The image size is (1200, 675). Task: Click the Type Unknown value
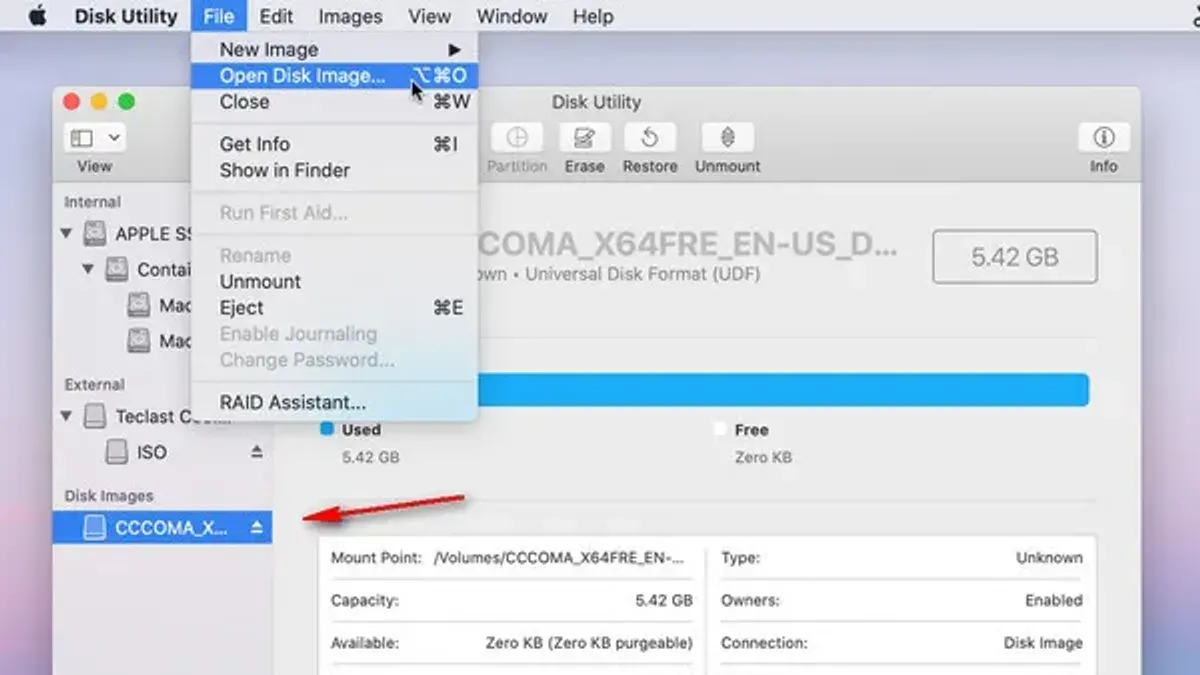coord(1049,558)
